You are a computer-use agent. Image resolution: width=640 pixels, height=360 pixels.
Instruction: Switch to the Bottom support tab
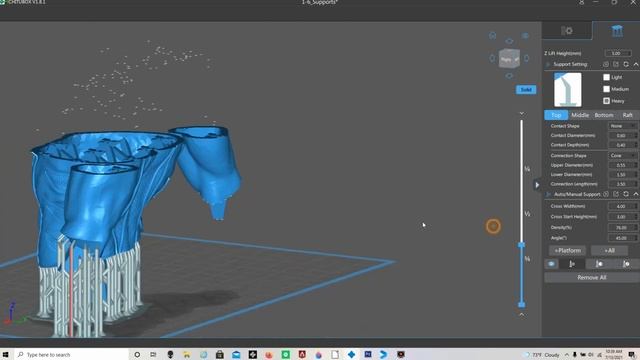604,115
